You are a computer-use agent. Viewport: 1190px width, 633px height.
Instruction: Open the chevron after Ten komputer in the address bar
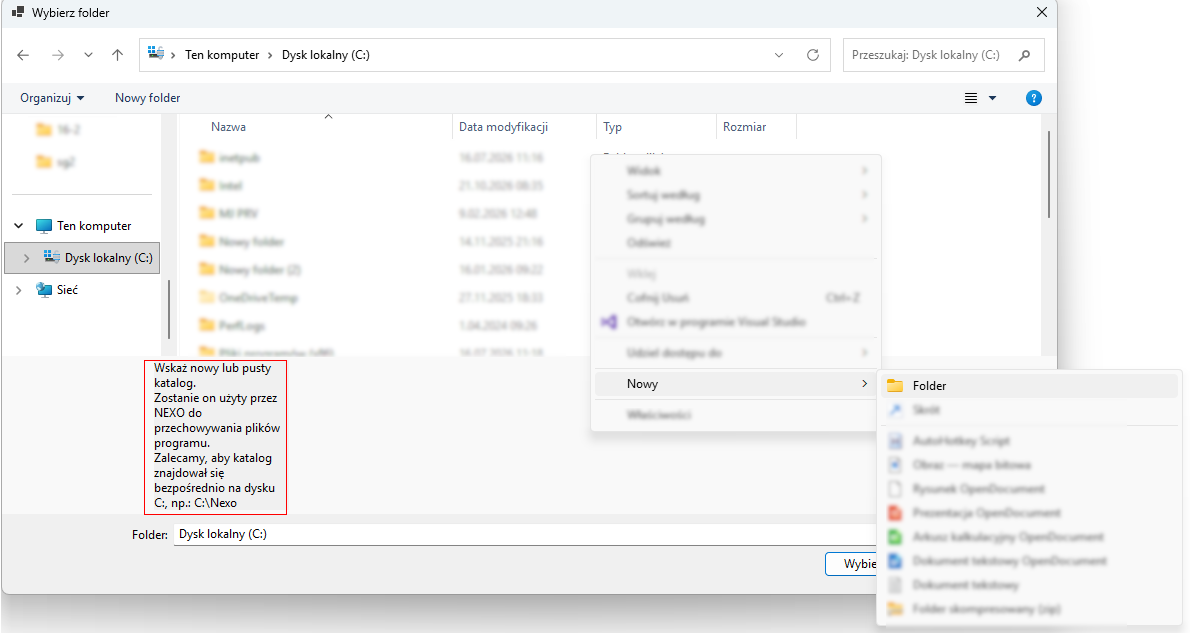[x=270, y=55]
